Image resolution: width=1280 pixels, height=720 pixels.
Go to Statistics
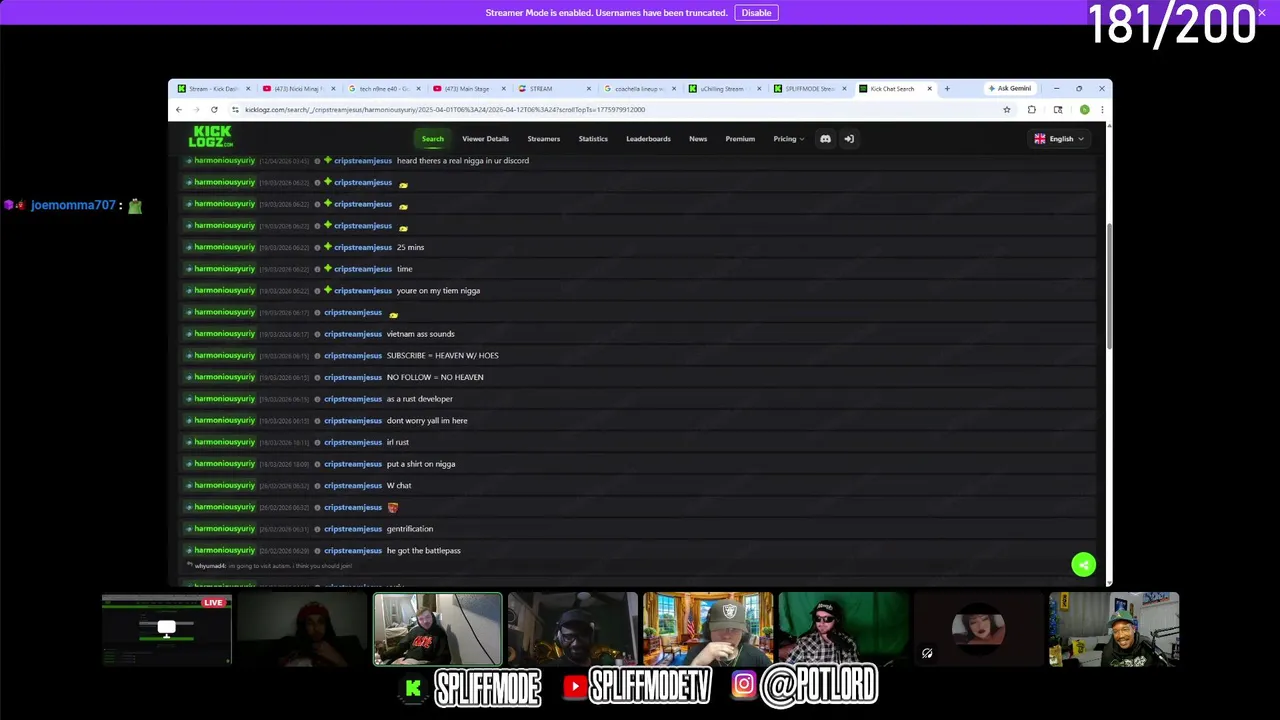click(x=593, y=139)
